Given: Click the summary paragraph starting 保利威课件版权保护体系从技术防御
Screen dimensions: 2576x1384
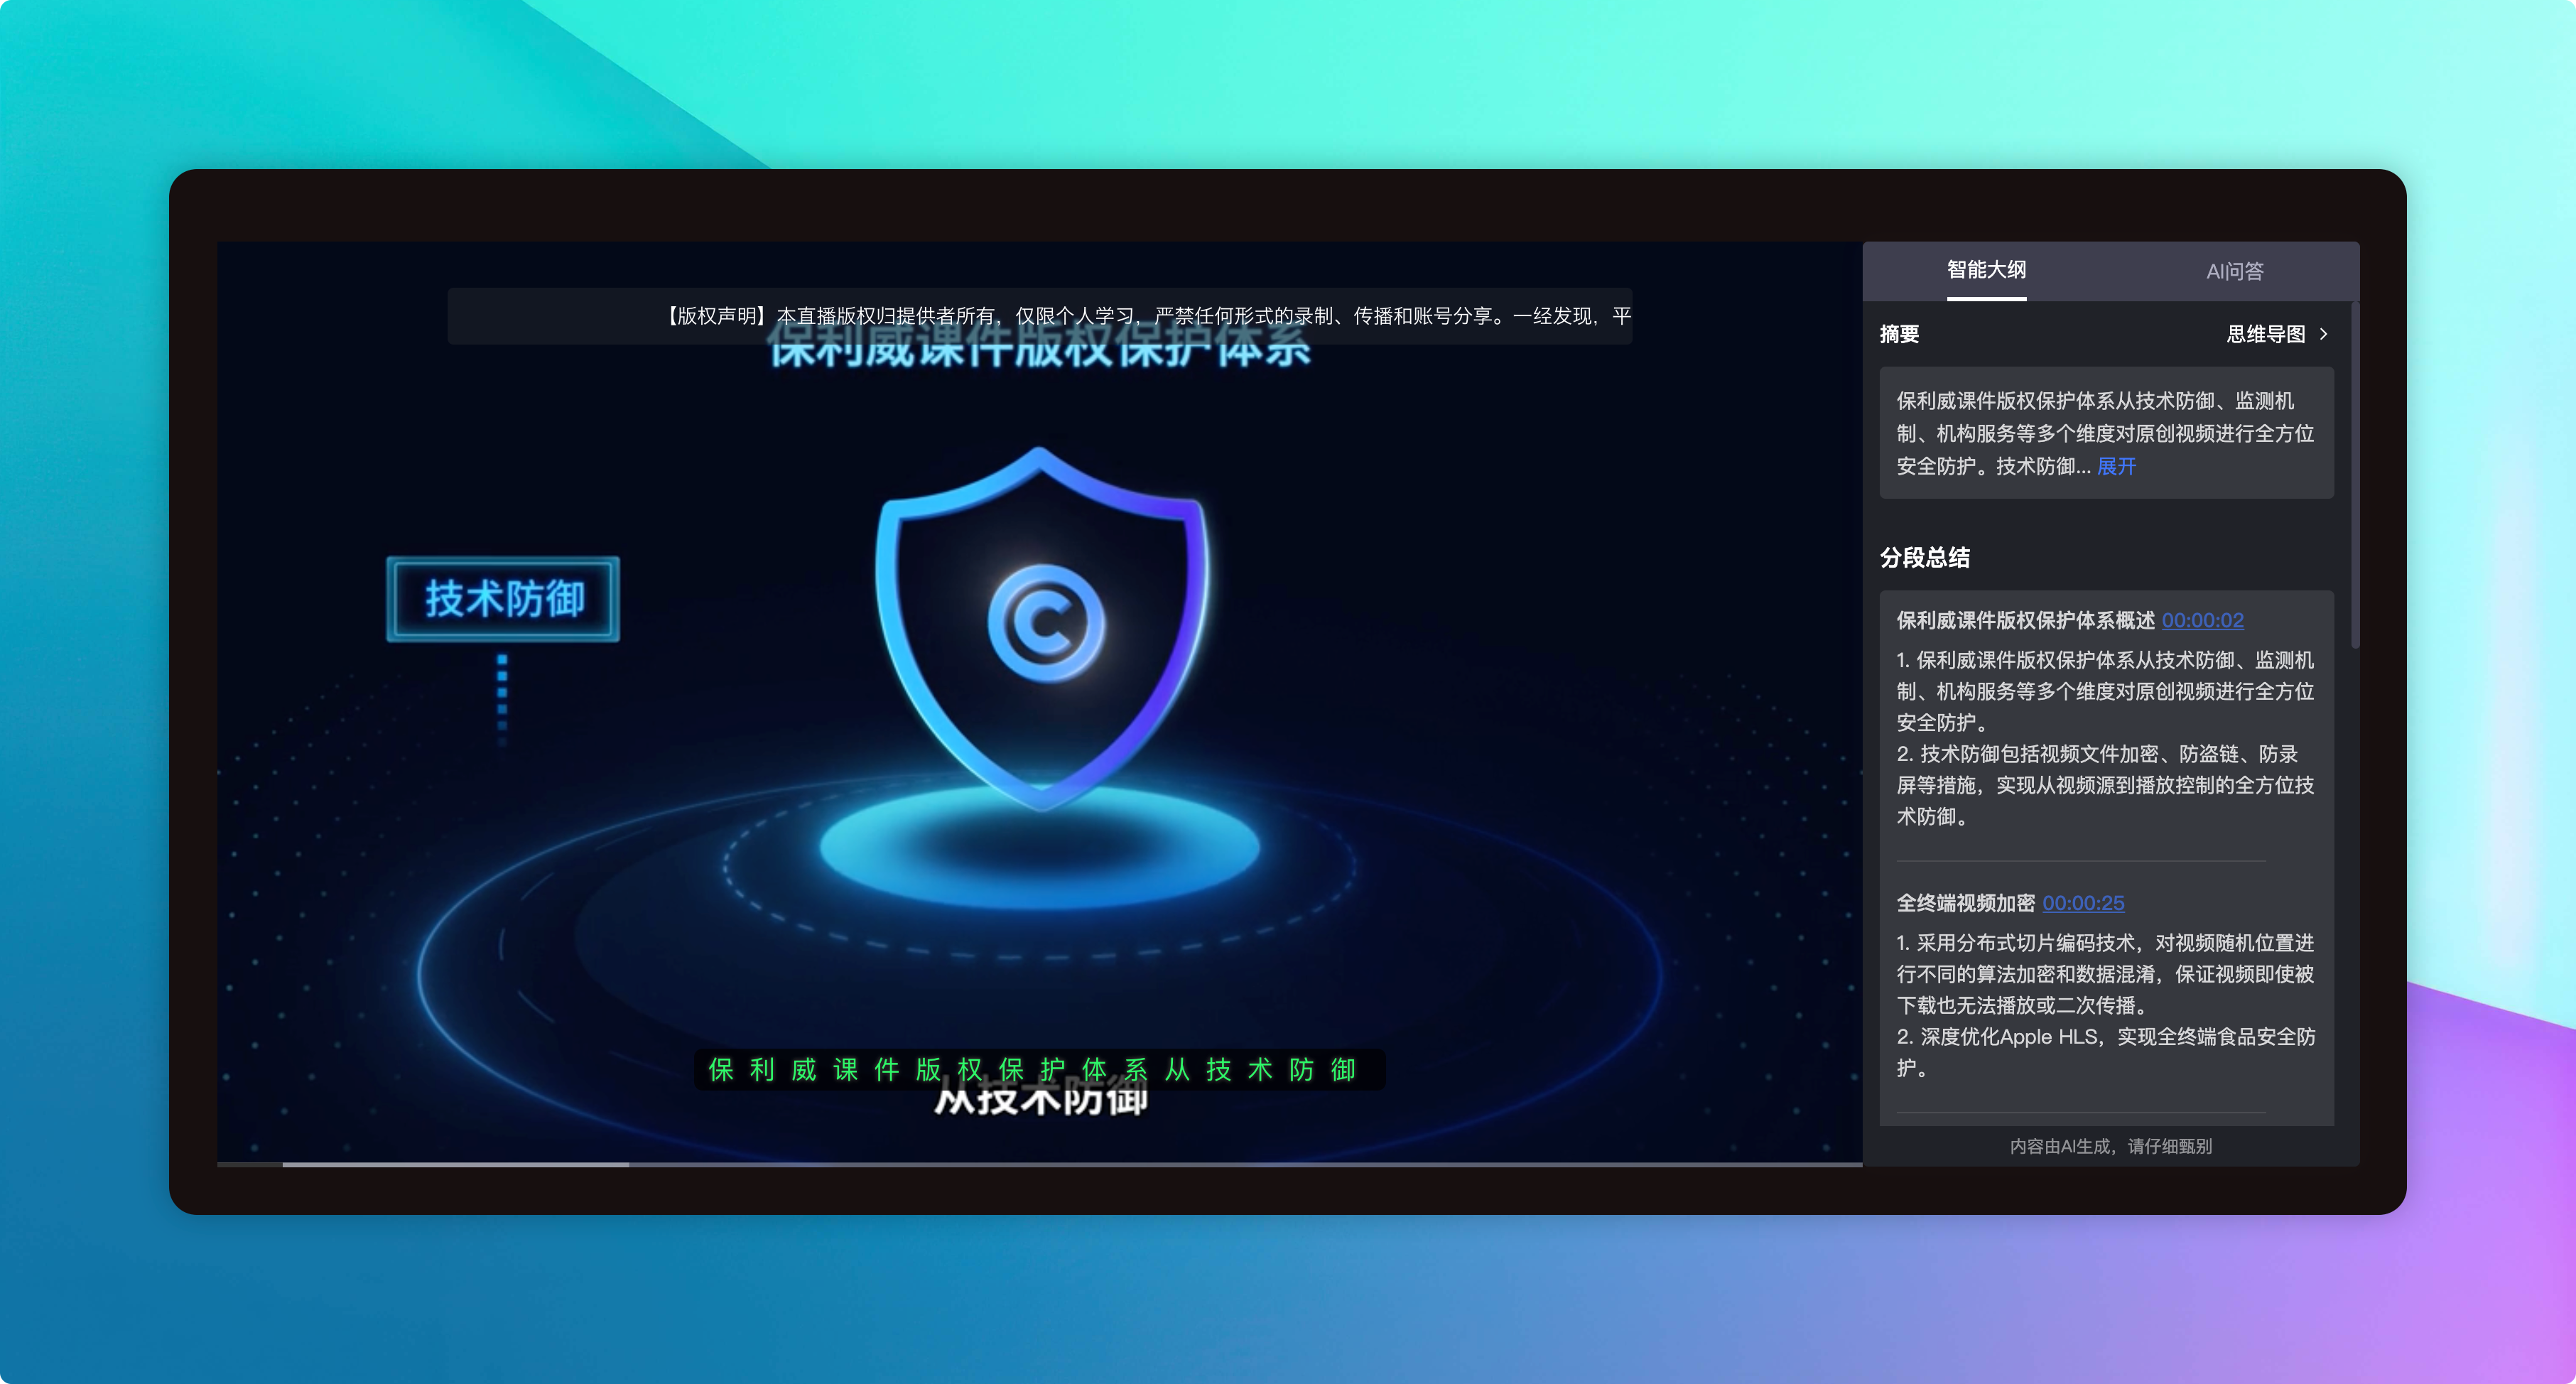Looking at the screenshot, I should [2105, 433].
